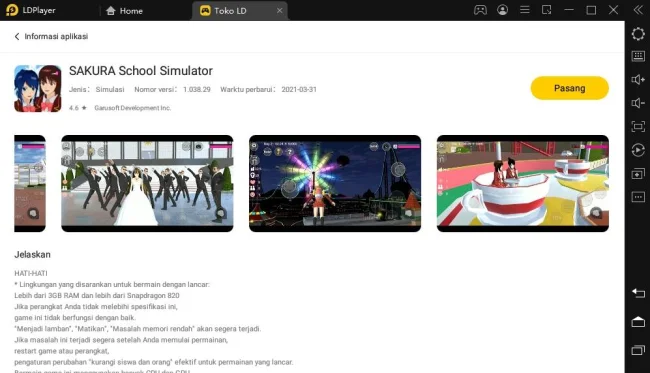The width and height of the screenshot is (650, 373).
Task: Increase volume using speaker plus icon
Action: (x=638, y=79)
